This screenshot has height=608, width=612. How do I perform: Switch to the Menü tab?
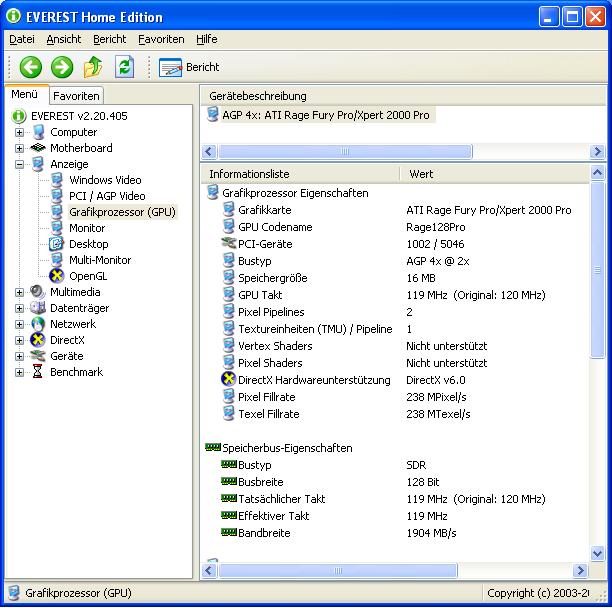(25, 94)
